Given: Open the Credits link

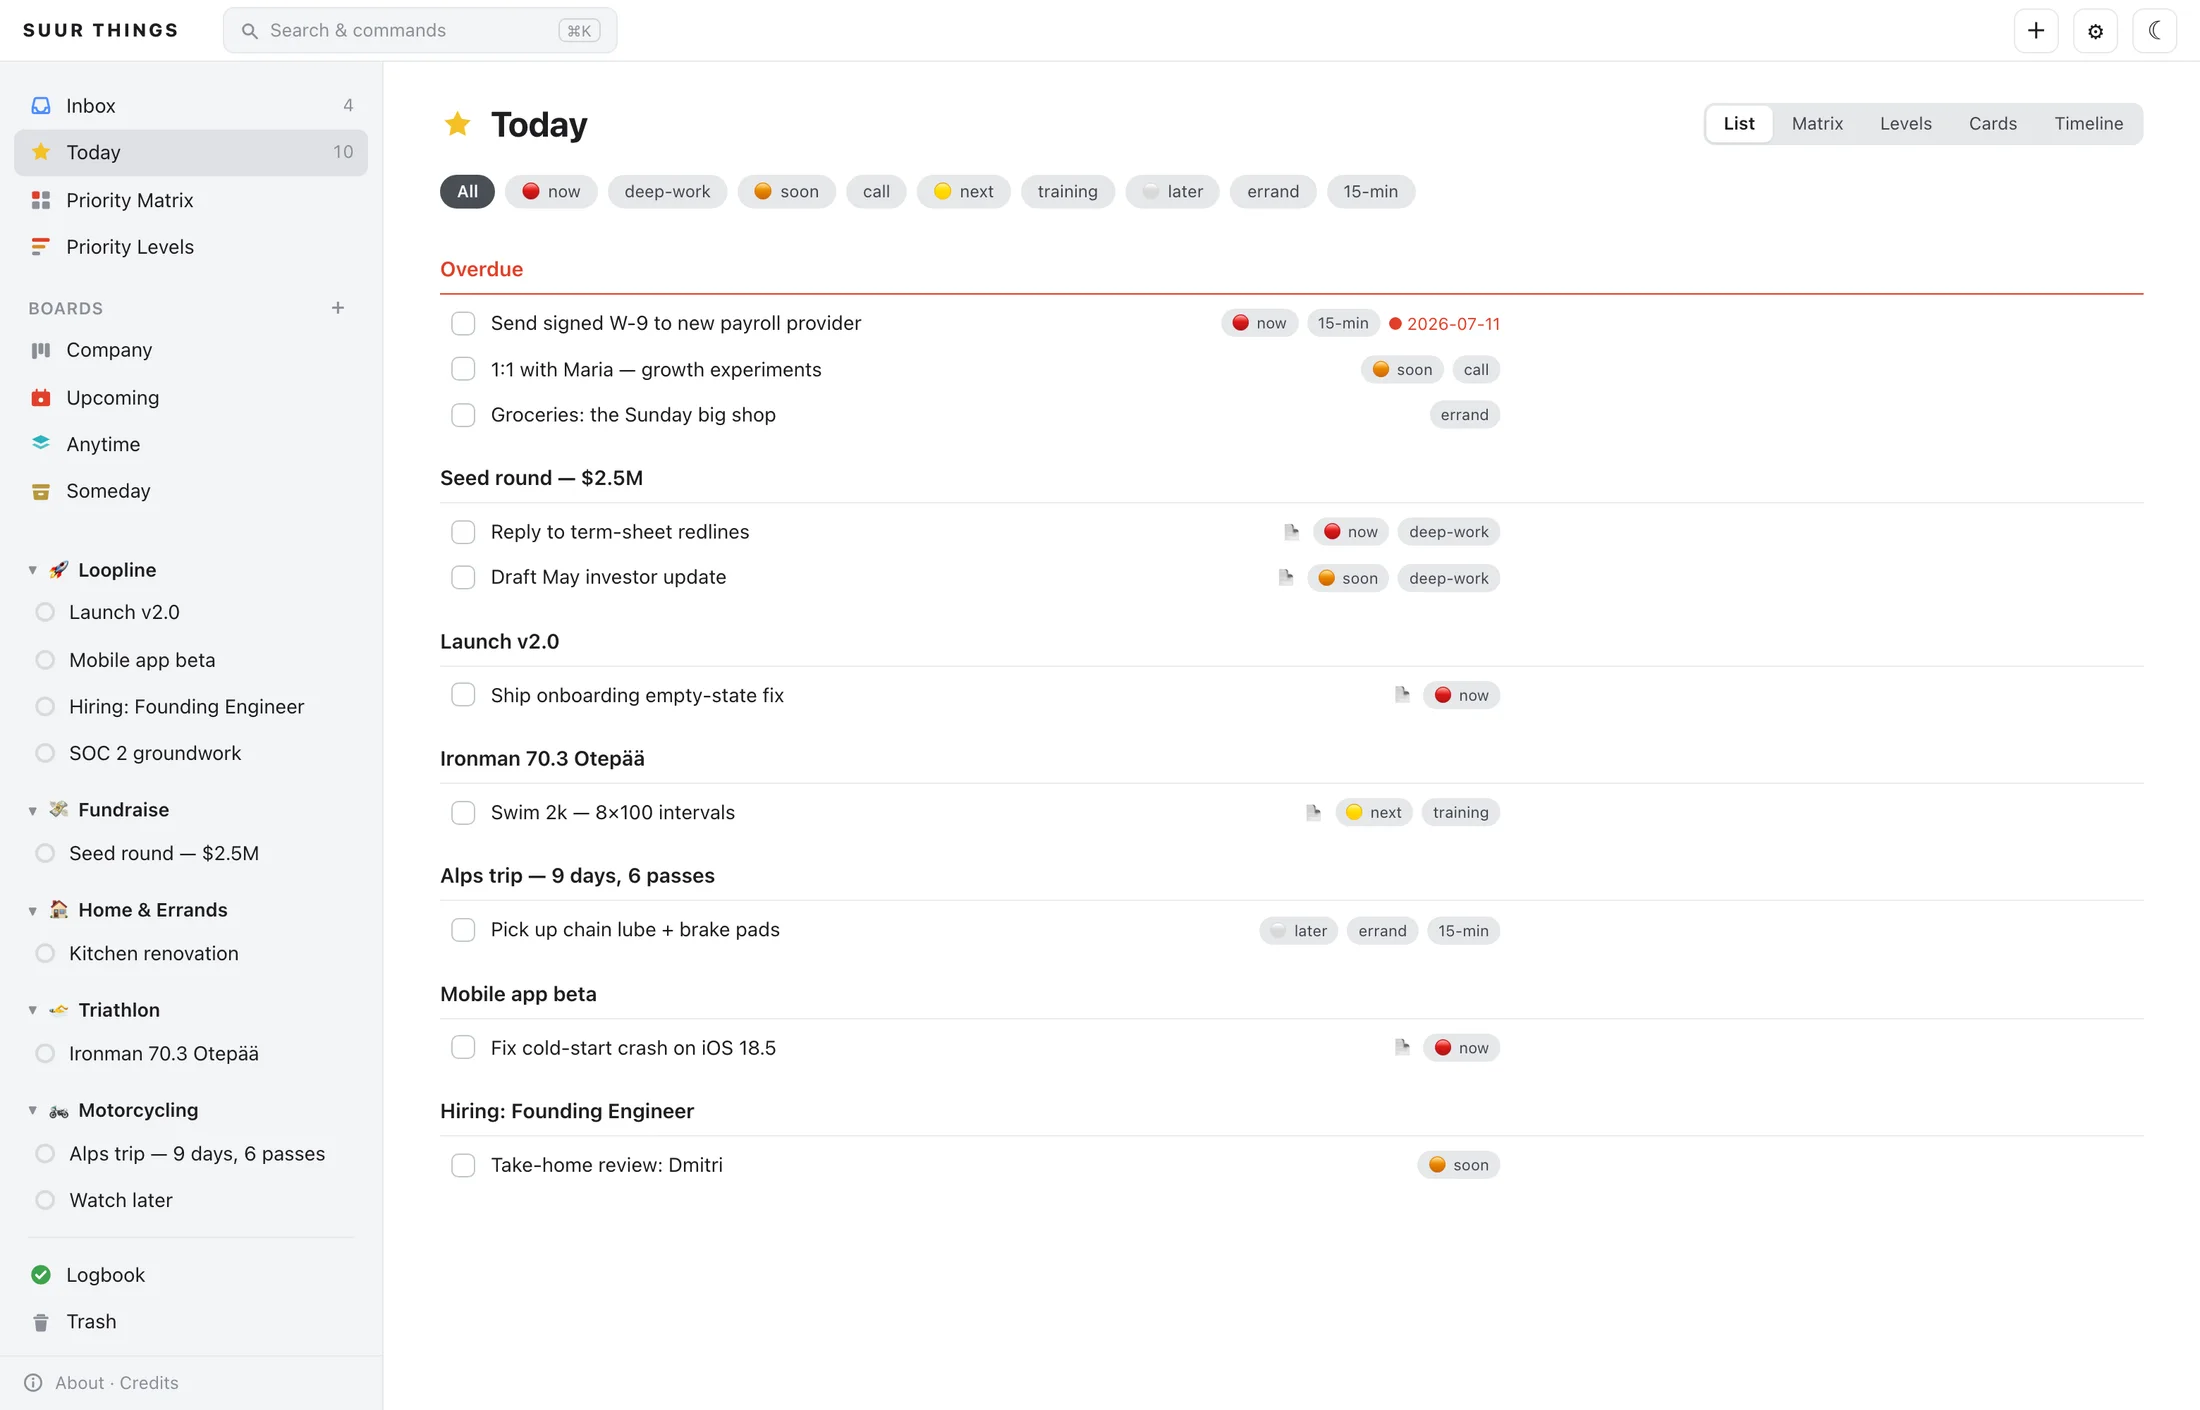Looking at the screenshot, I should click(x=149, y=1382).
